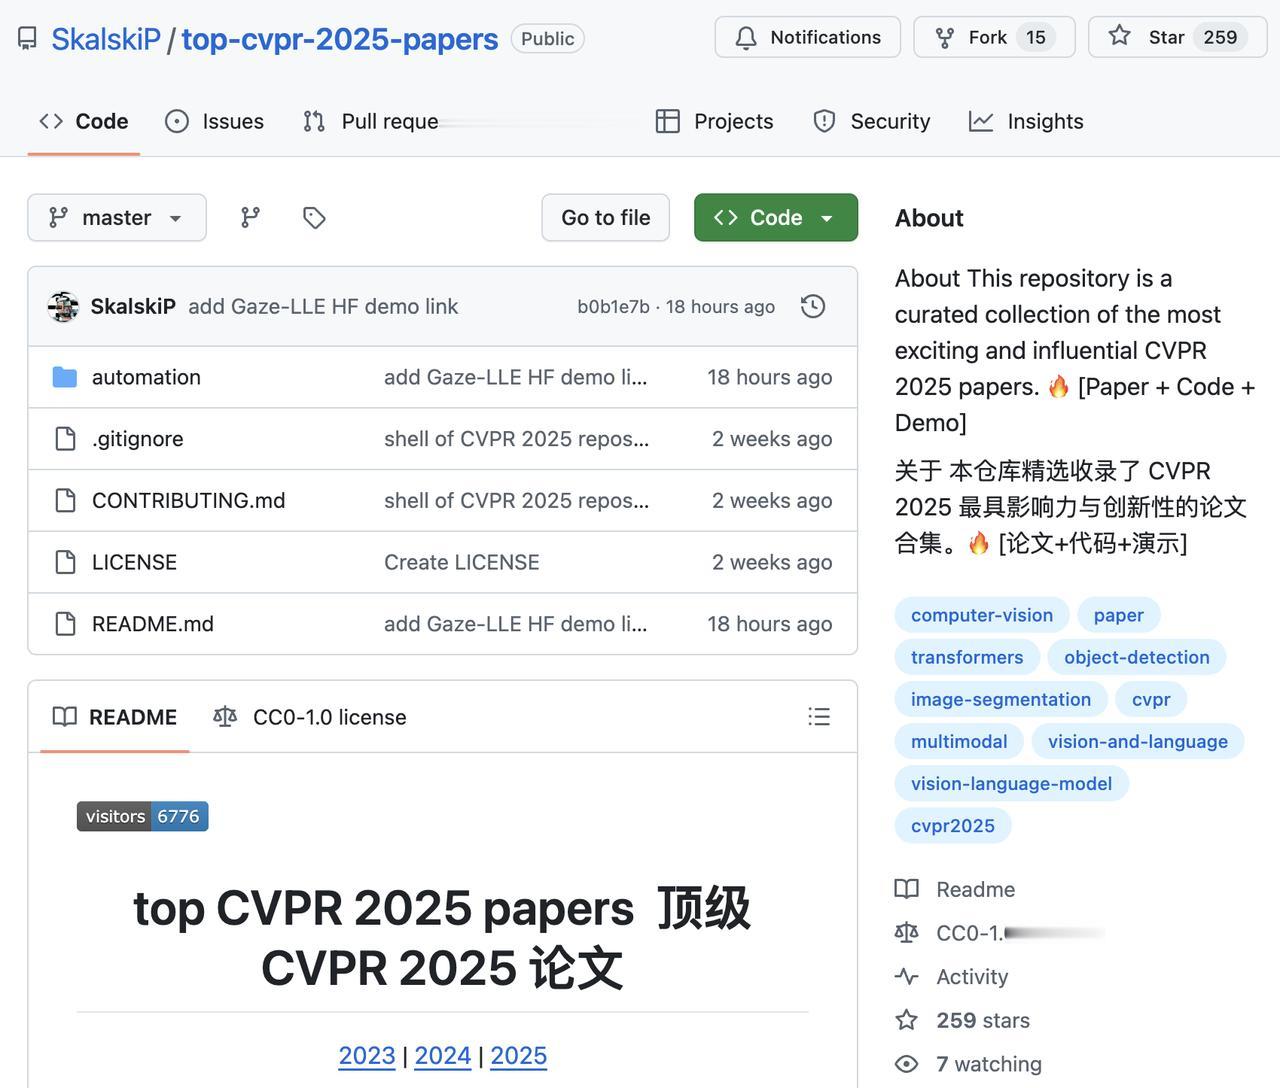The width and height of the screenshot is (1280, 1088).
Task: Open the CONTRIBUTING.md file
Action: (189, 500)
